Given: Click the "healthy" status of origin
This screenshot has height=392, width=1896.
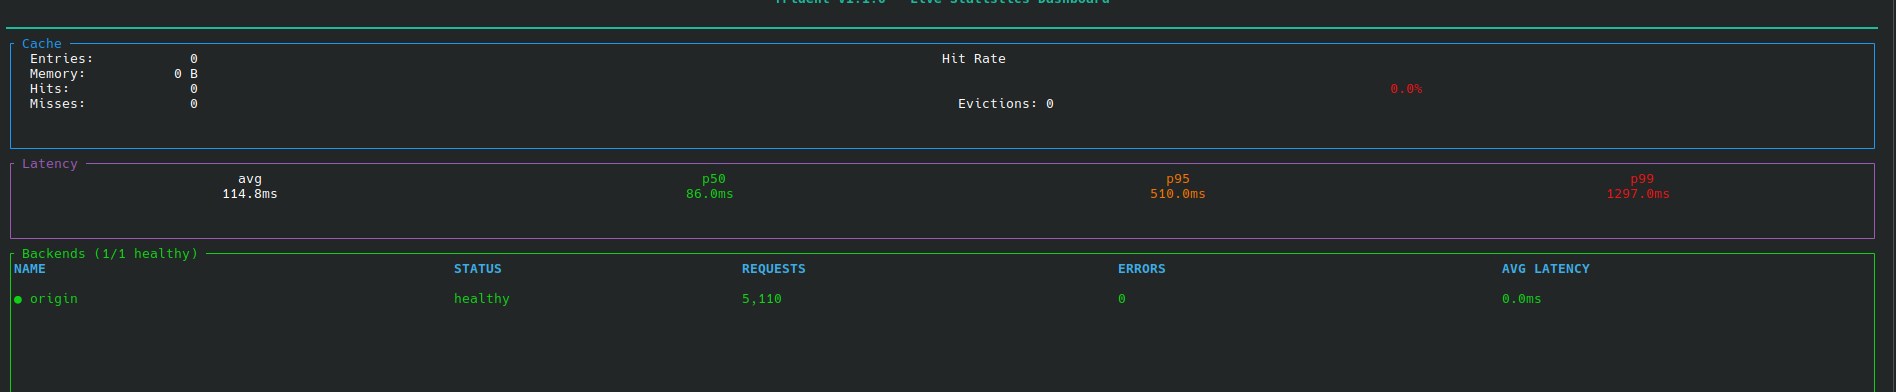Looking at the screenshot, I should pyautogui.click(x=482, y=299).
